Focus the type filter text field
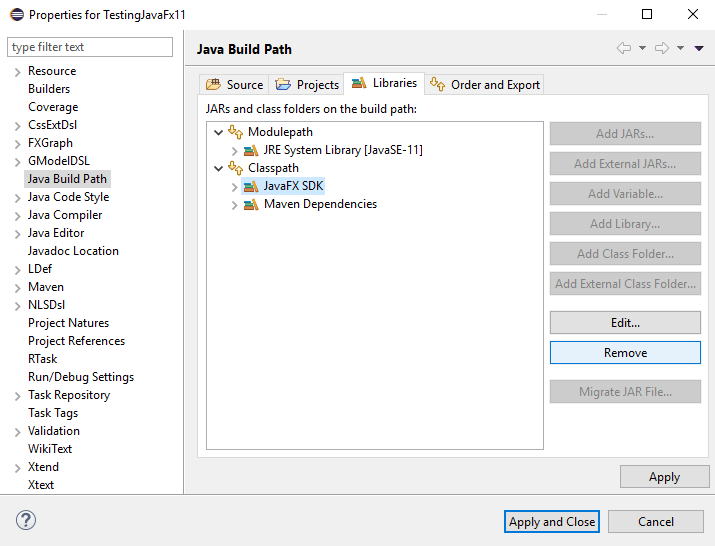The width and height of the screenshot is (715, 546). point(90,47)
